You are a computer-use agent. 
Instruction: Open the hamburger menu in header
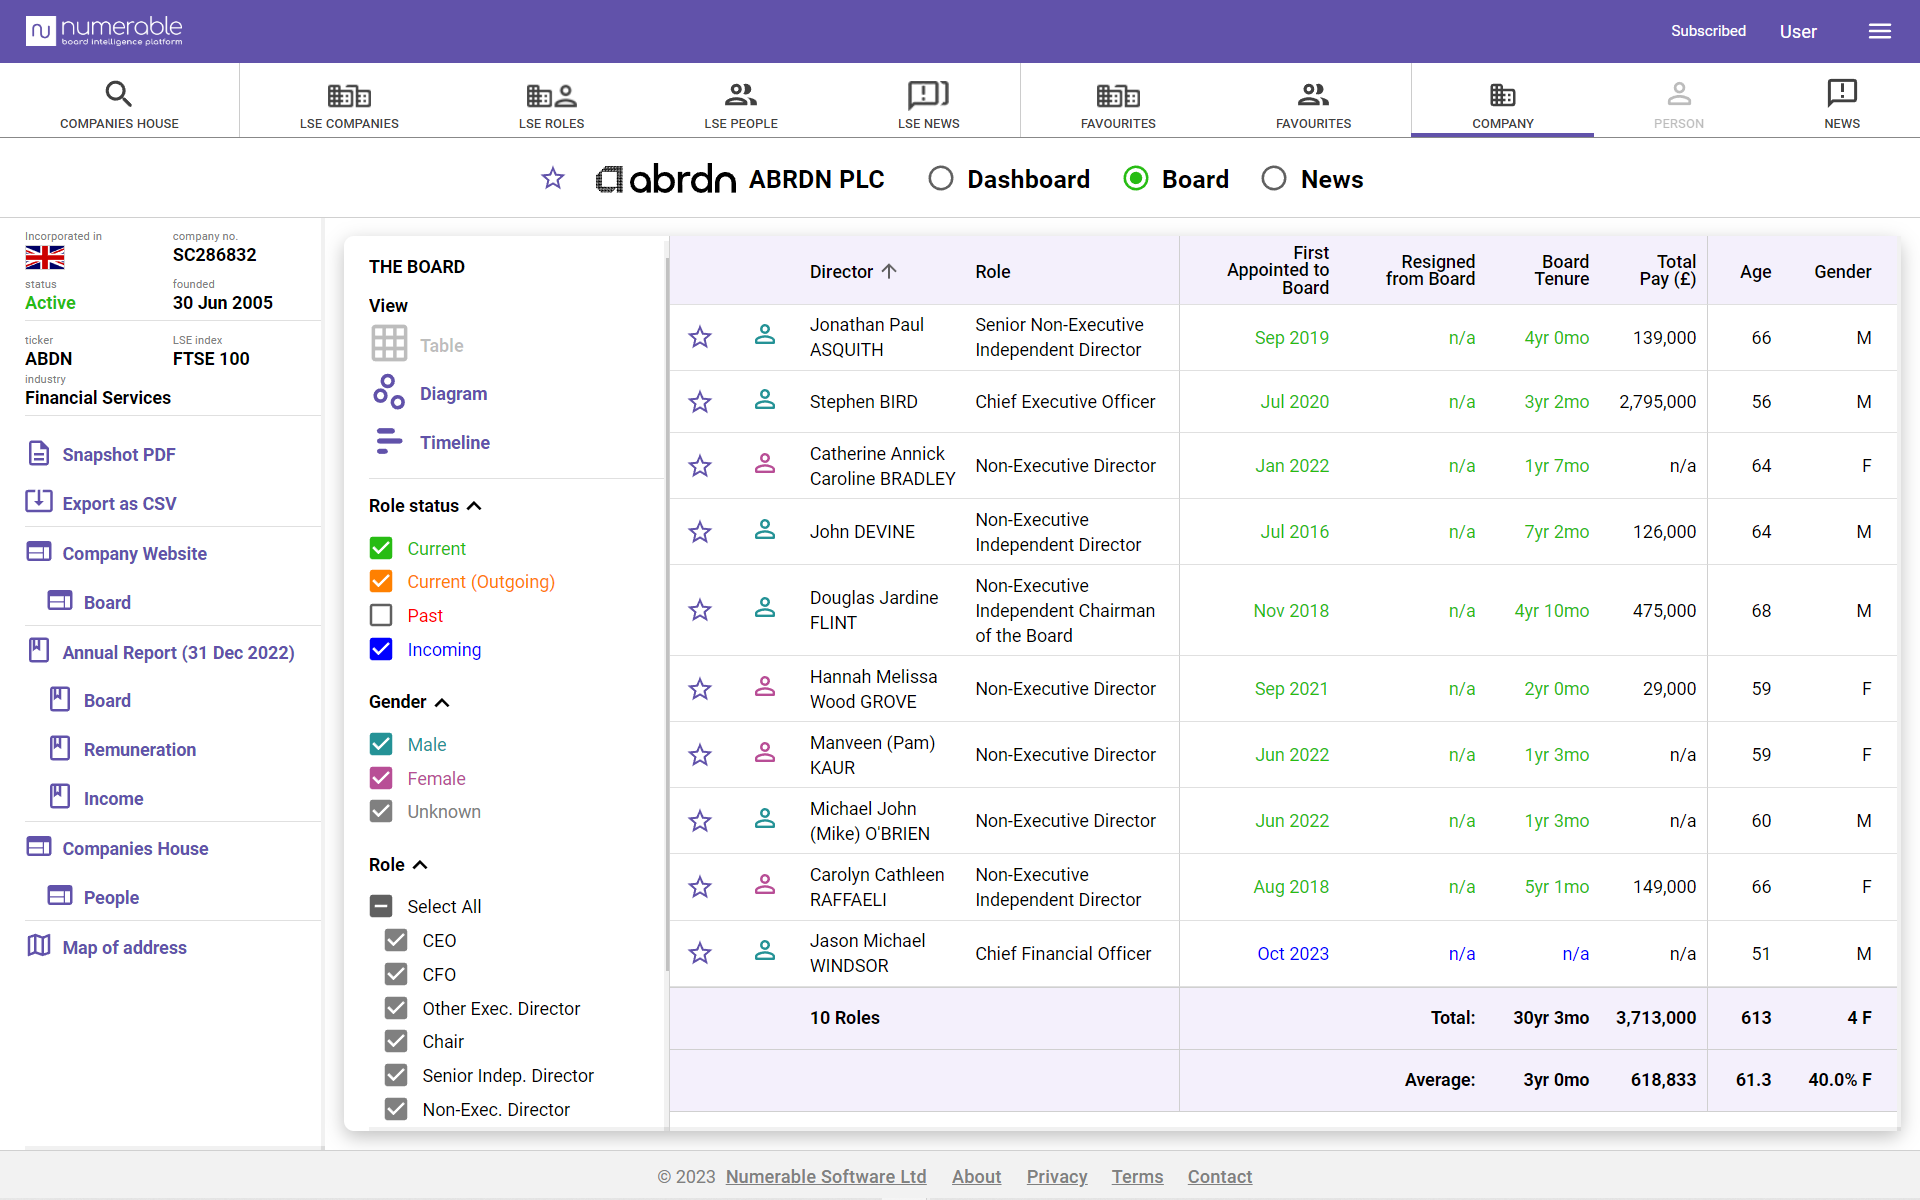pos(1879,31)
